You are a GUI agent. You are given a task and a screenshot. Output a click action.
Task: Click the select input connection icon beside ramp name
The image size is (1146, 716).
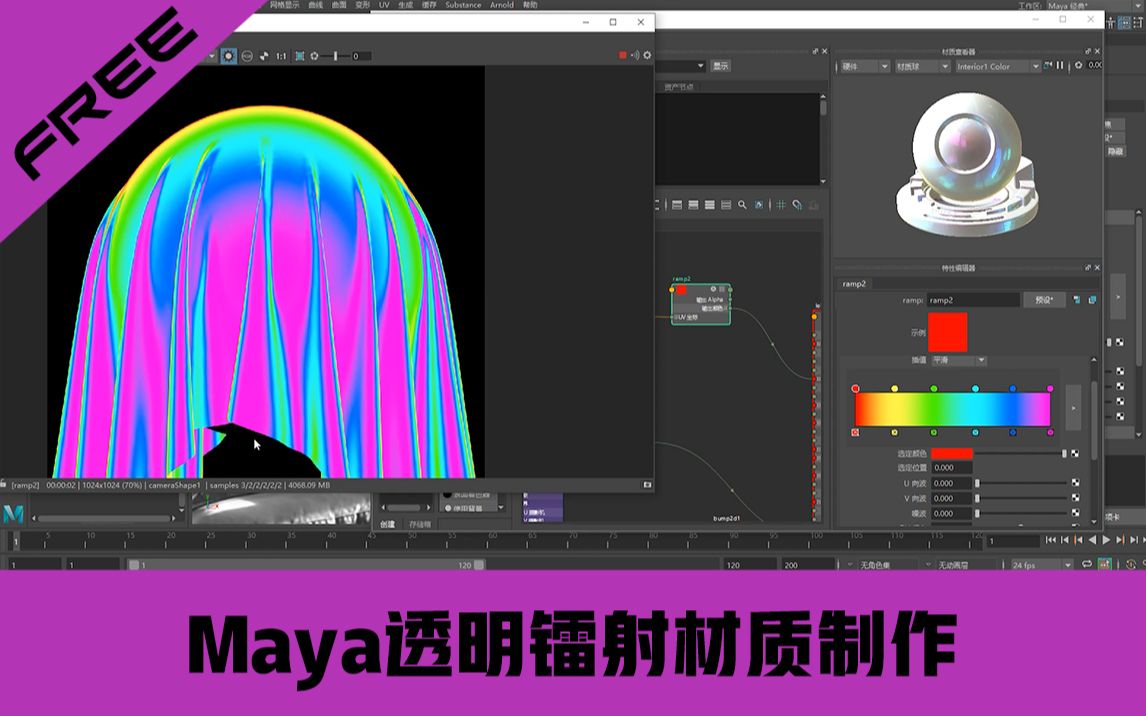(x=1077, y=300)
